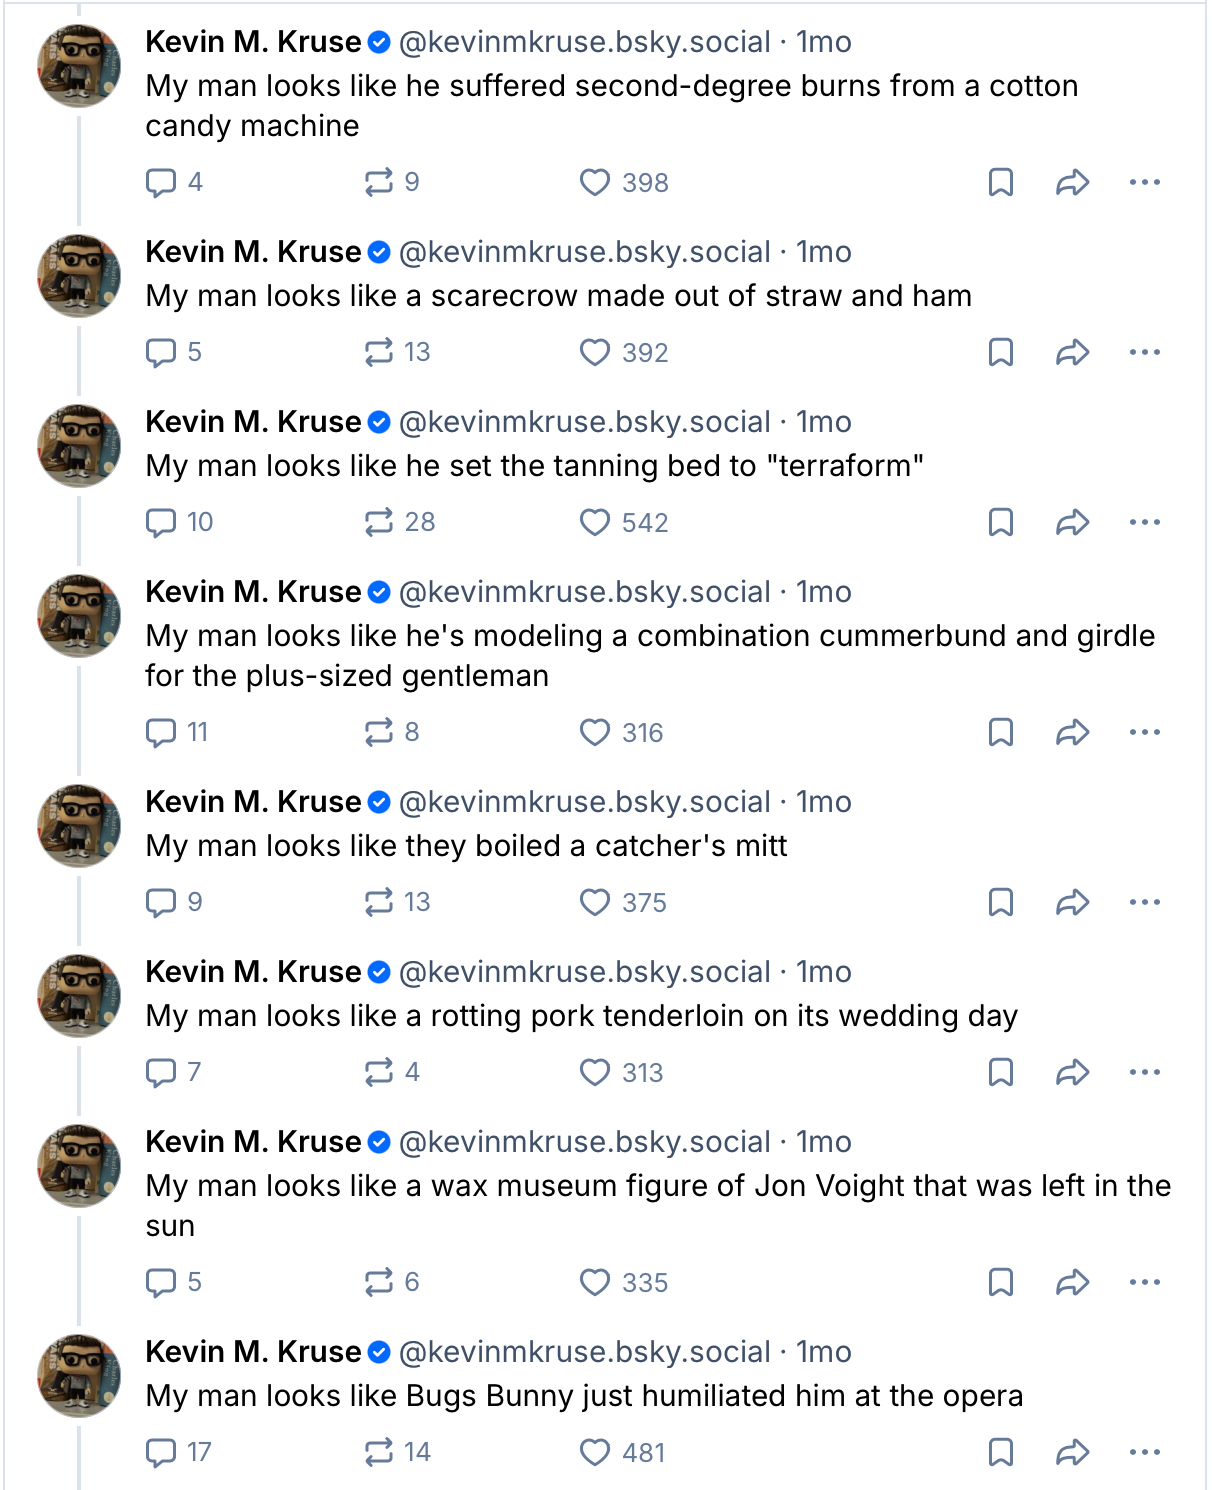This screenshot has height=1490, width=1212.
Task: Reply to the cotton candy machine post
Action: (x=161, y=182)
